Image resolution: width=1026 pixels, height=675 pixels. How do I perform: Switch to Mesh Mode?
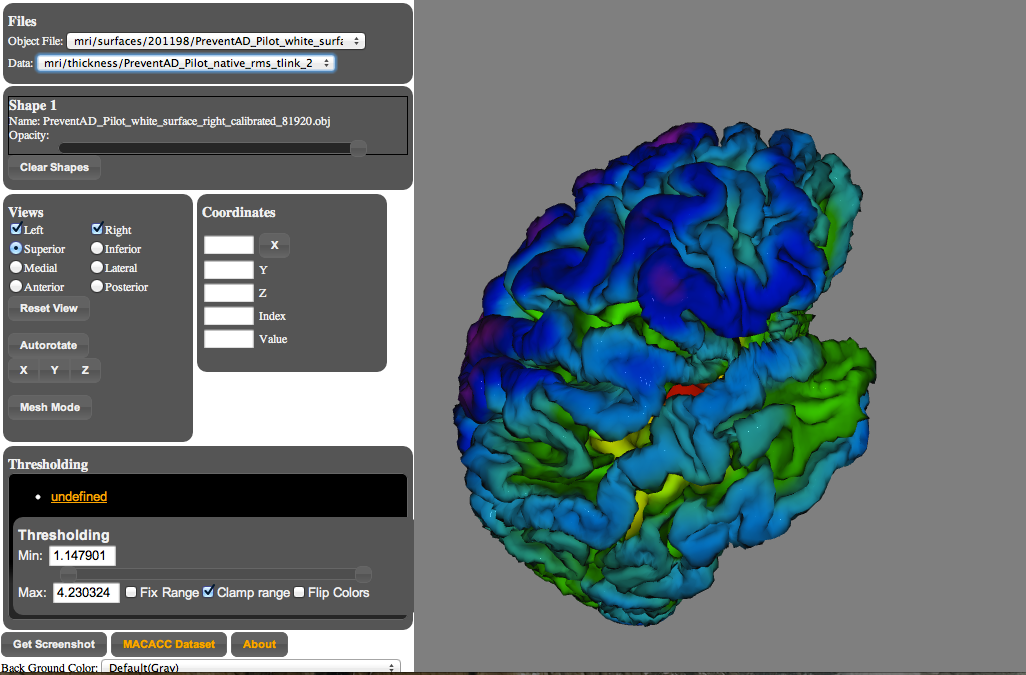(x=50, y=407)
